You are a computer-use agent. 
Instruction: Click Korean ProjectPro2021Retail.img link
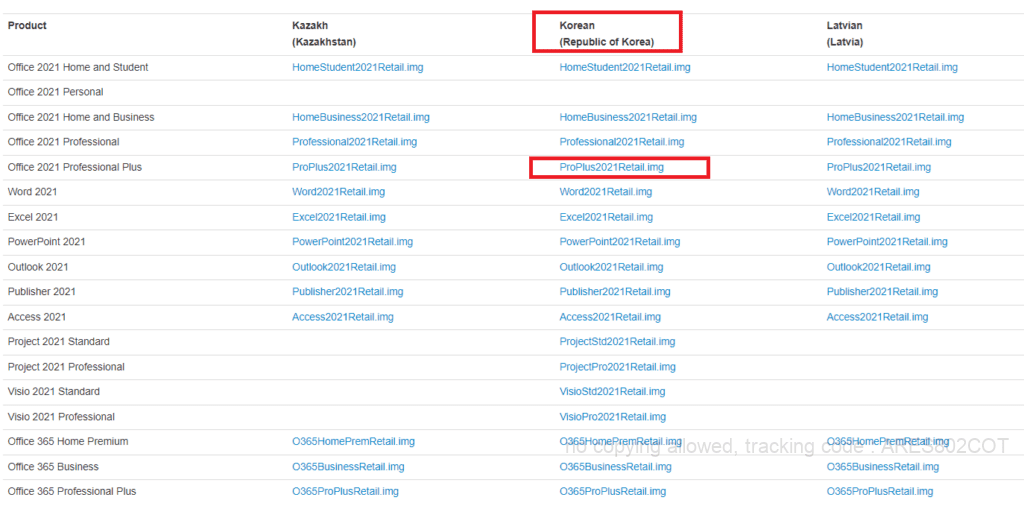(x=618, y=367)
